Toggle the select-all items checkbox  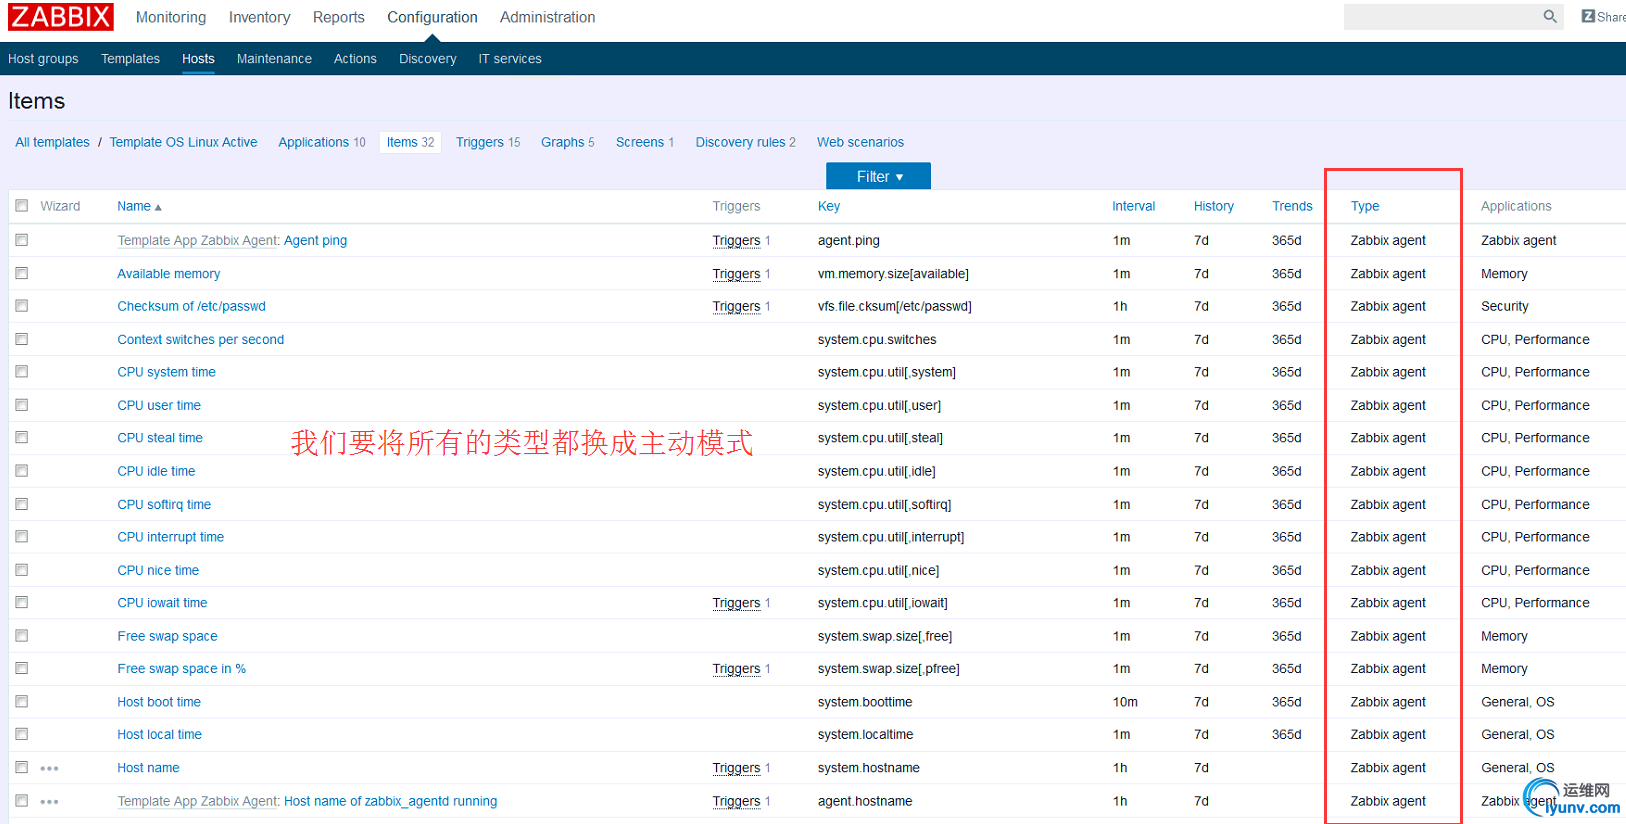pos(22,206)
